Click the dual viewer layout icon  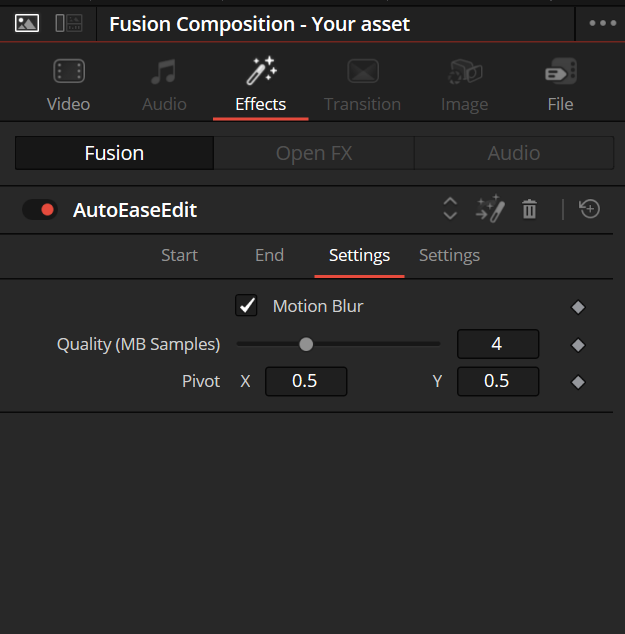coord(69,23)
